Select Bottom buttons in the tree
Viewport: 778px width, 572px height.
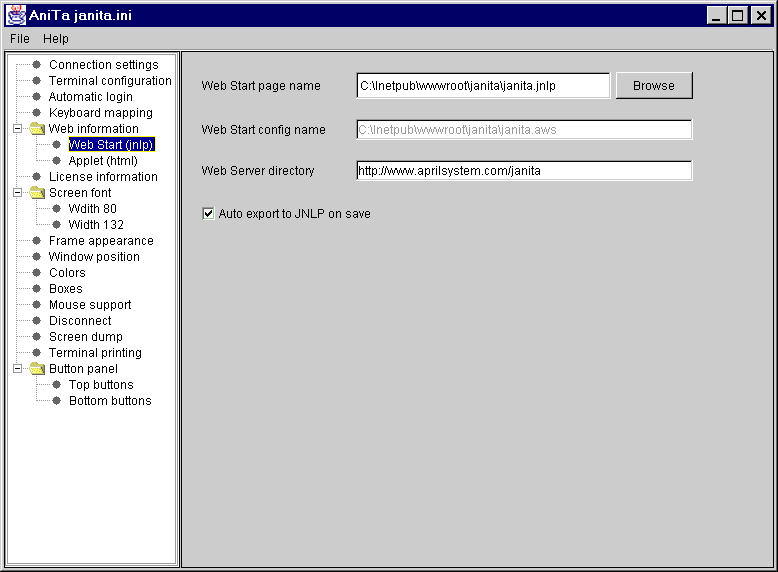pyautogui.click(x=110, y=401)
